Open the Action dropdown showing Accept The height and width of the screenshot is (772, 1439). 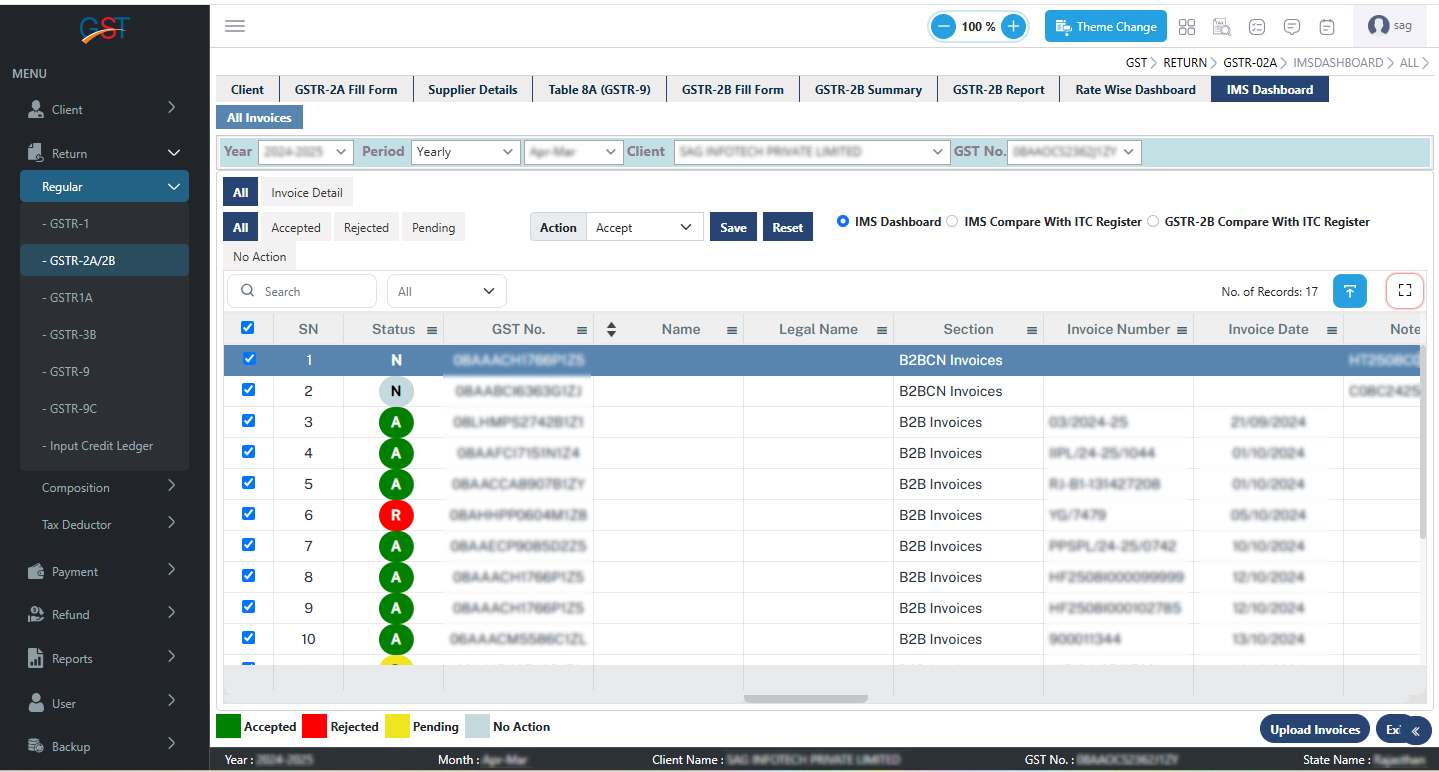(x=644, y=227)
